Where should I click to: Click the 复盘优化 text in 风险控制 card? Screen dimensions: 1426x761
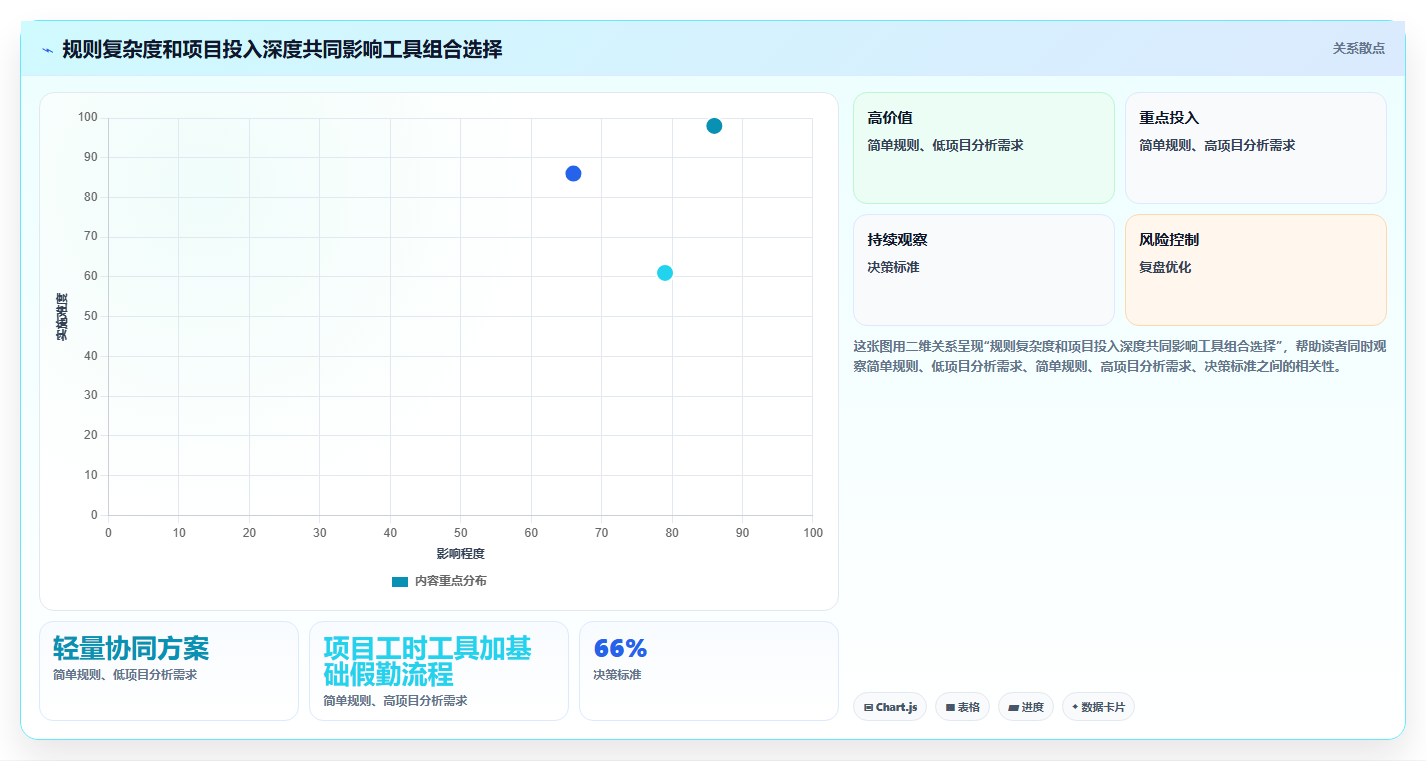click(1165, 267)
